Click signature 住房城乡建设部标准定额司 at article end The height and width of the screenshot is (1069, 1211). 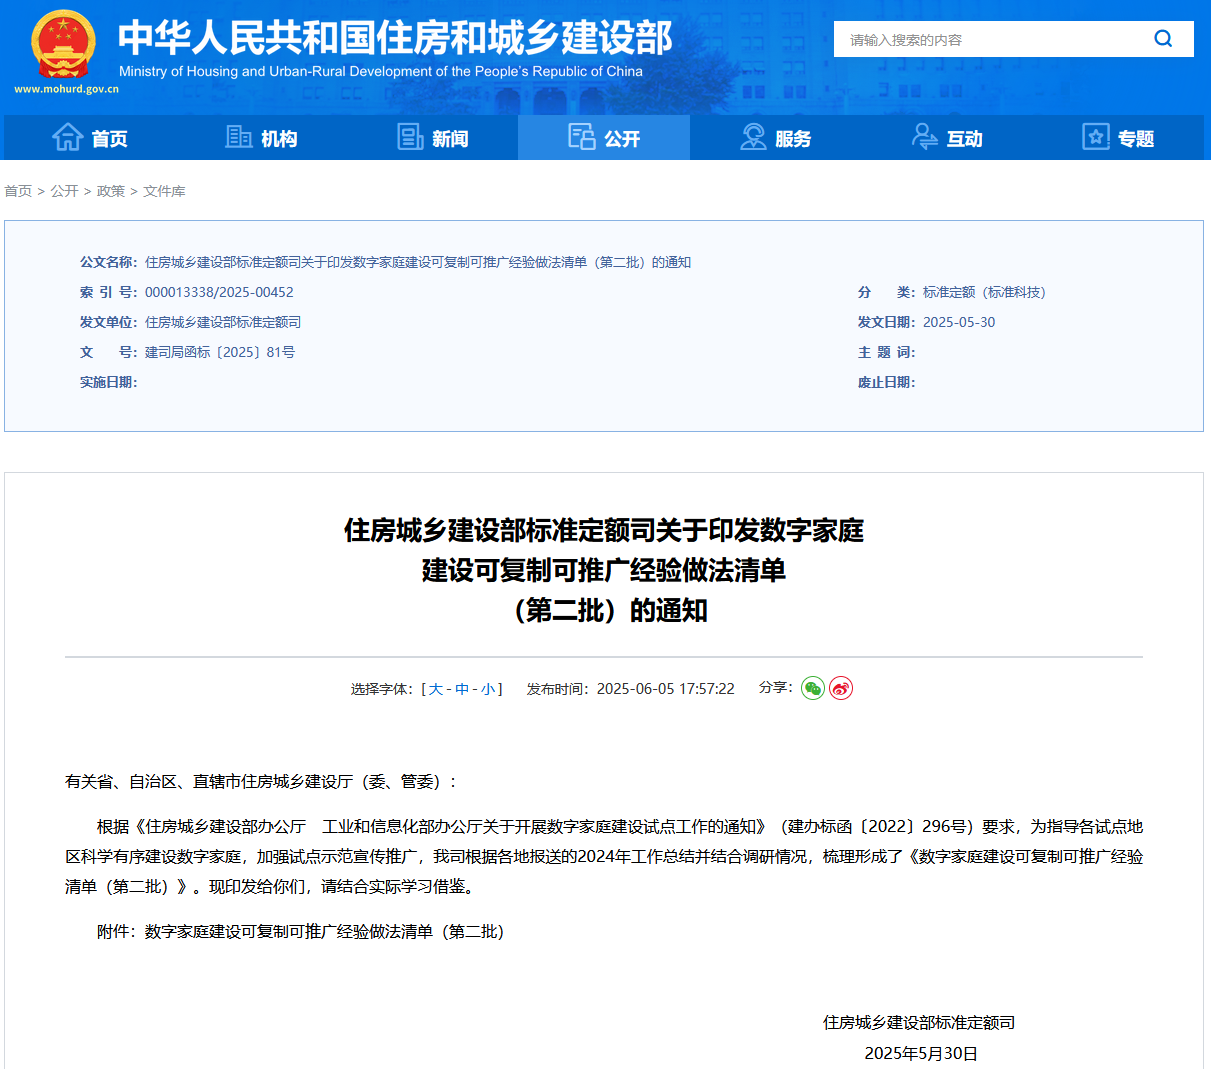[919, 1023]
